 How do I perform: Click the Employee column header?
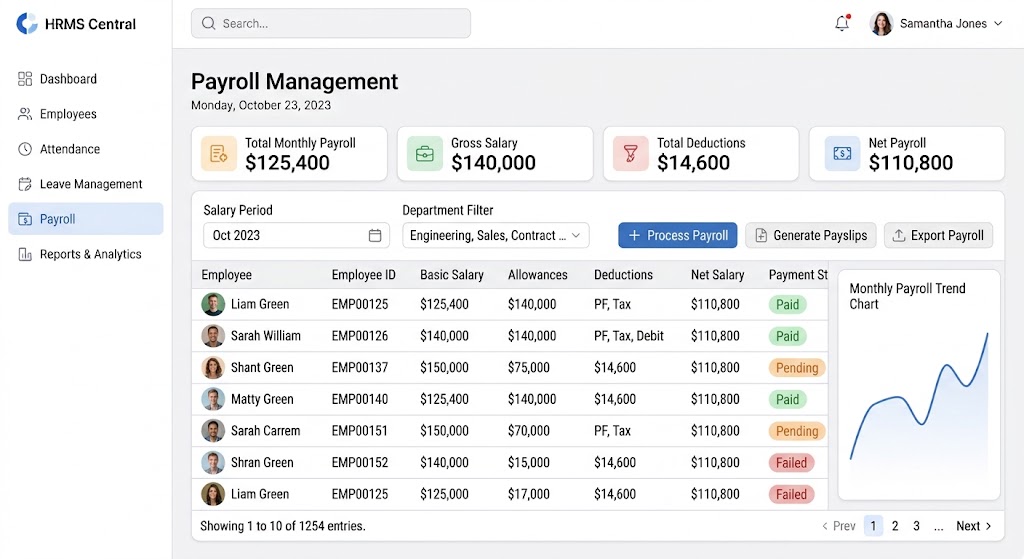point(227,275)
